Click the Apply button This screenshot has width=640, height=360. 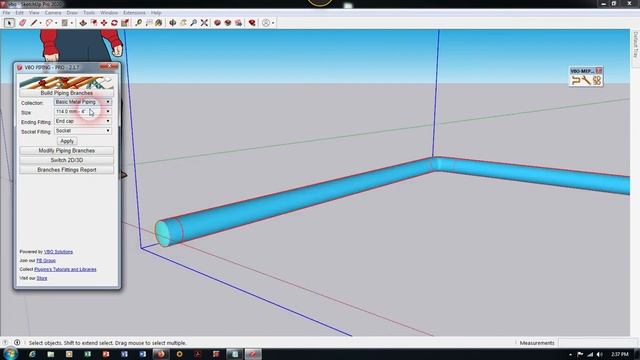pos(67,141)
